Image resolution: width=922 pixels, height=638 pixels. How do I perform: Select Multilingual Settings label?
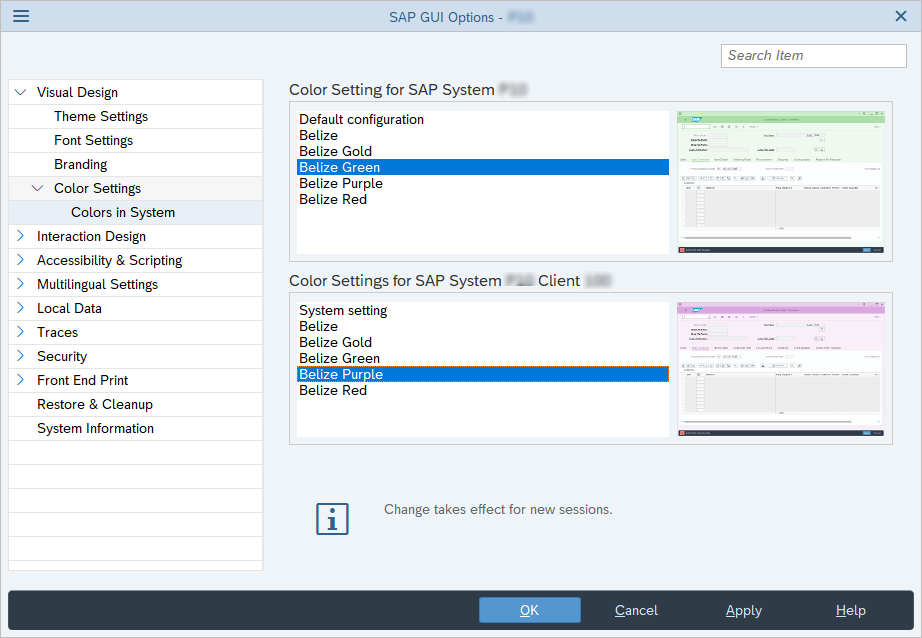click(x=98, y=285)
